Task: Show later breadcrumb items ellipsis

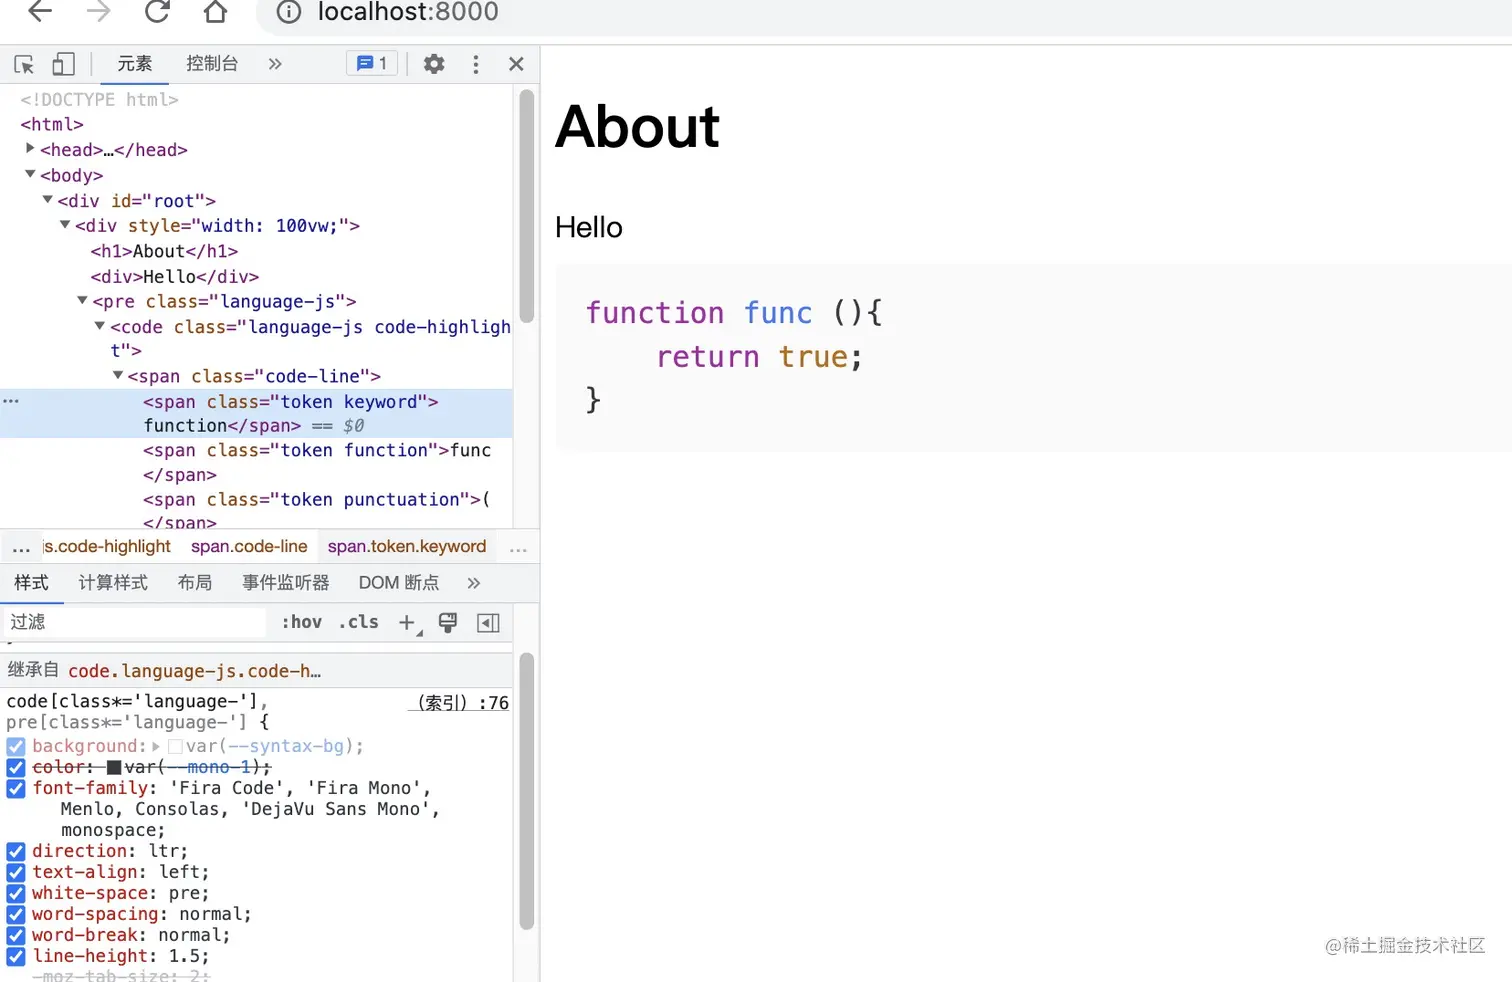Action: [x=518, y=548]
